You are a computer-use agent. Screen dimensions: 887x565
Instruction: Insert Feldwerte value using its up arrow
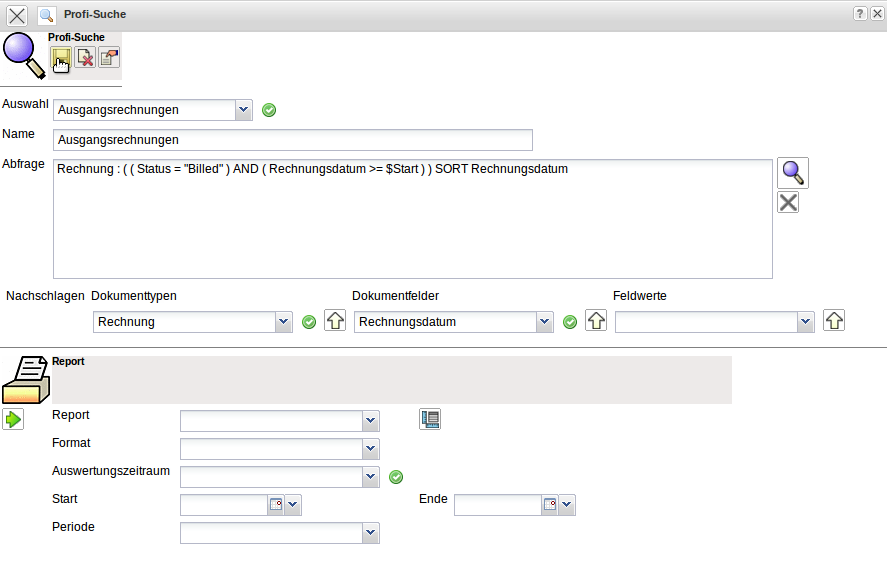coord(834,321)
